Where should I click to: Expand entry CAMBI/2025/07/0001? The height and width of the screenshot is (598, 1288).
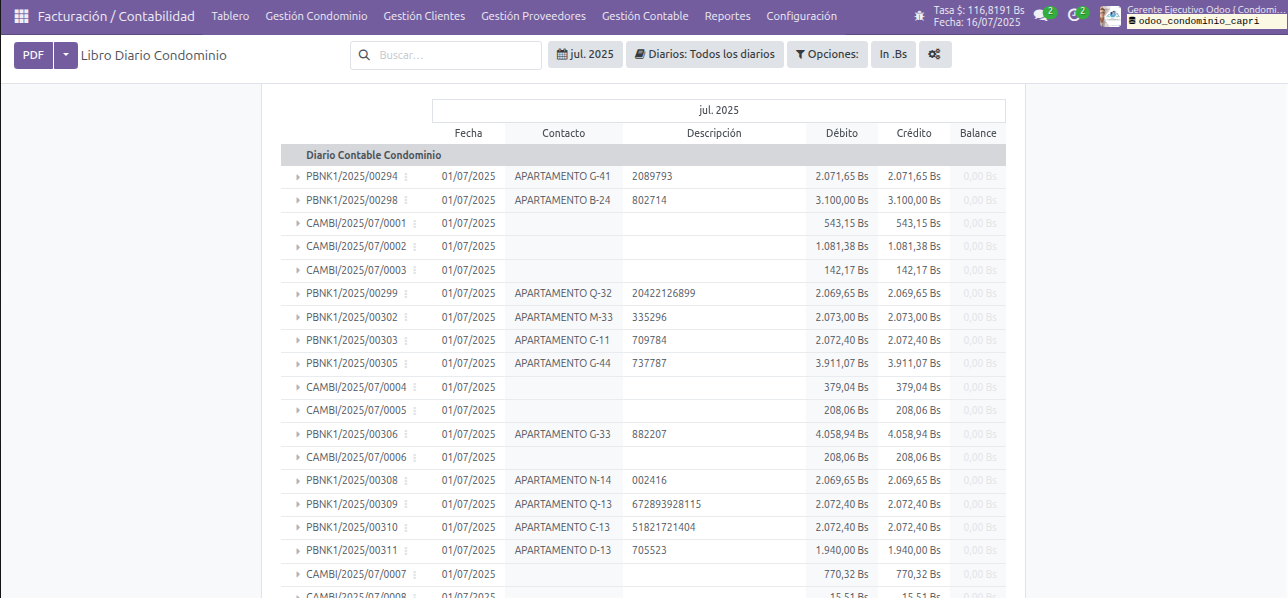tap(297, 223)
